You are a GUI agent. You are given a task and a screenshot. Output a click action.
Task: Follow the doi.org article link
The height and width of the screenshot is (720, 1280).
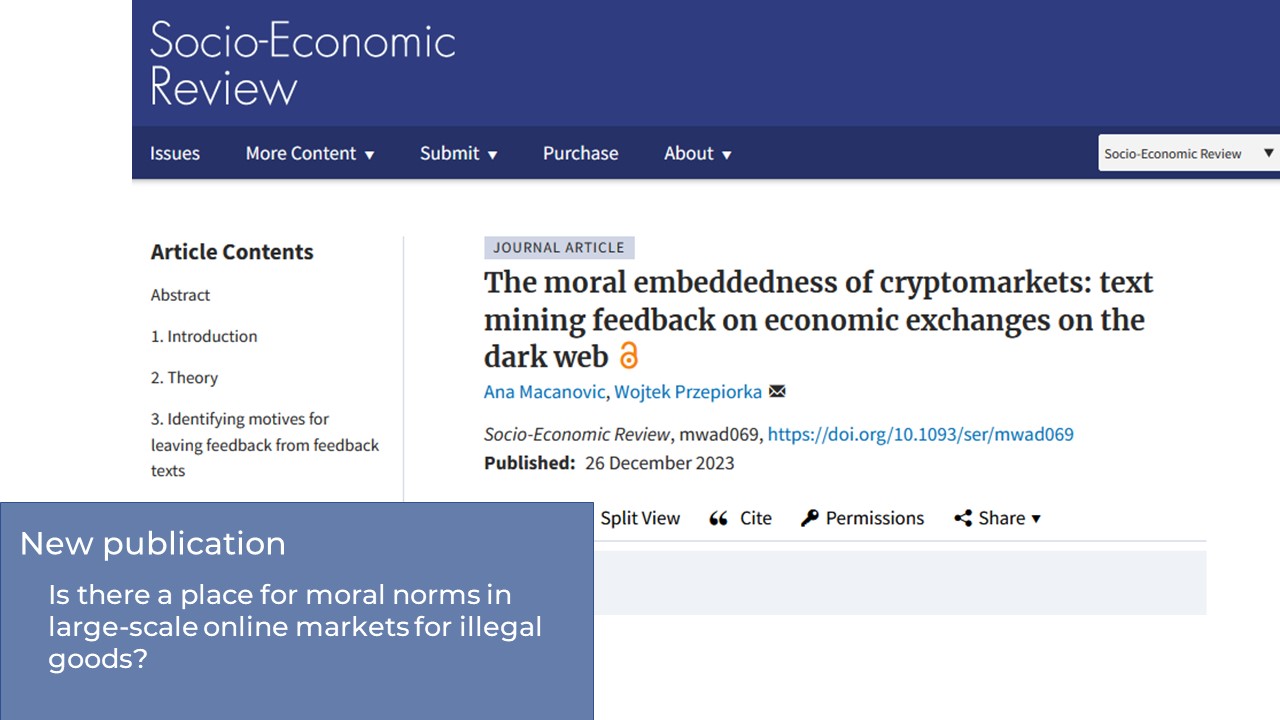(x=920, y=434)
